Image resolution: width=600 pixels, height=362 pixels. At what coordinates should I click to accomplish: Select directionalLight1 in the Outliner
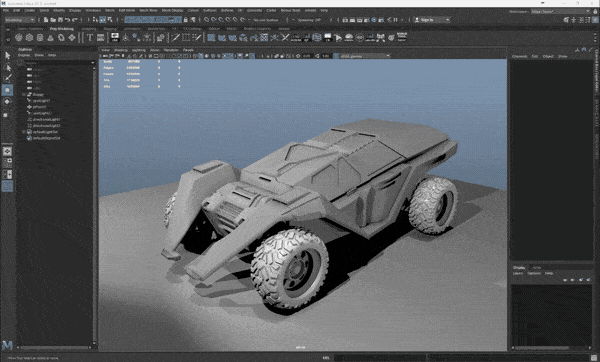(x=46, y=119)
